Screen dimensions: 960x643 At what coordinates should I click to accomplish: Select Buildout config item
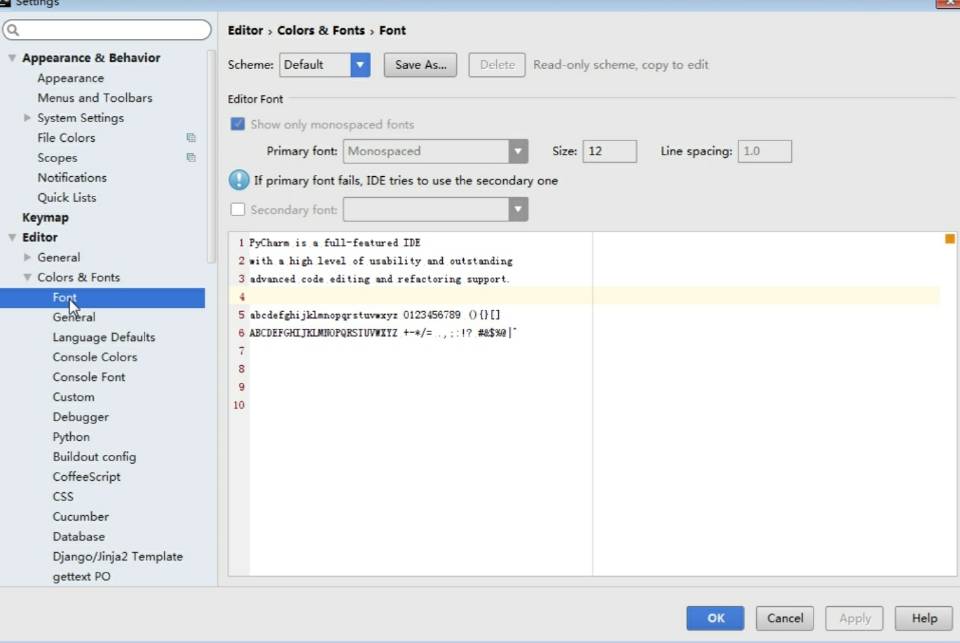pos(94,457)
